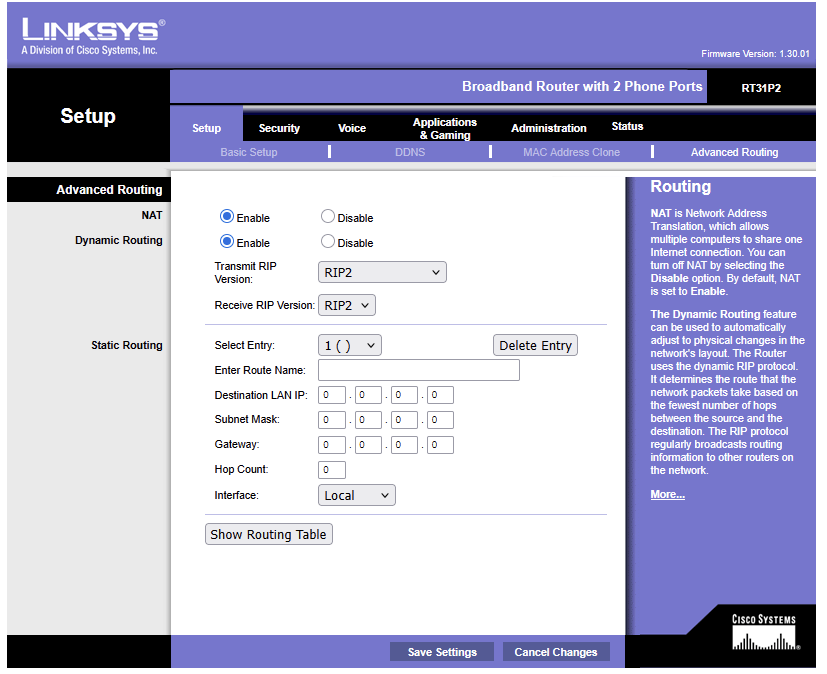
Task: Switch to the Setup main tab
Action: coord(206,128)
